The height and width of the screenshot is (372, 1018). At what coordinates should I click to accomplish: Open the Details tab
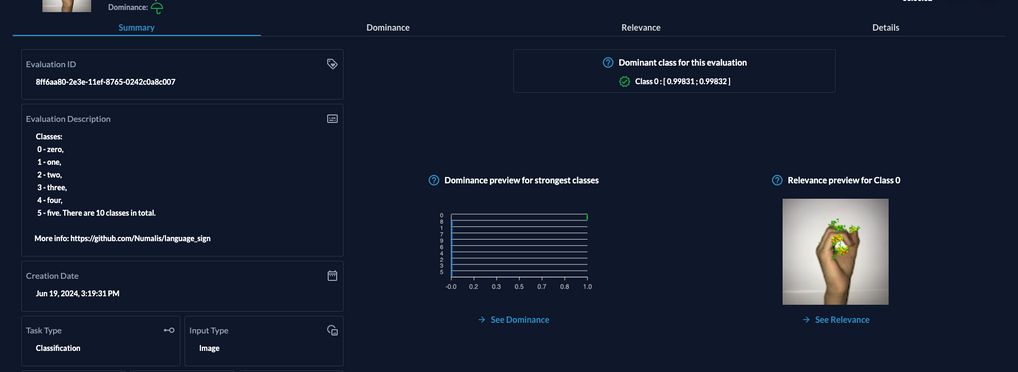(886, 27)
